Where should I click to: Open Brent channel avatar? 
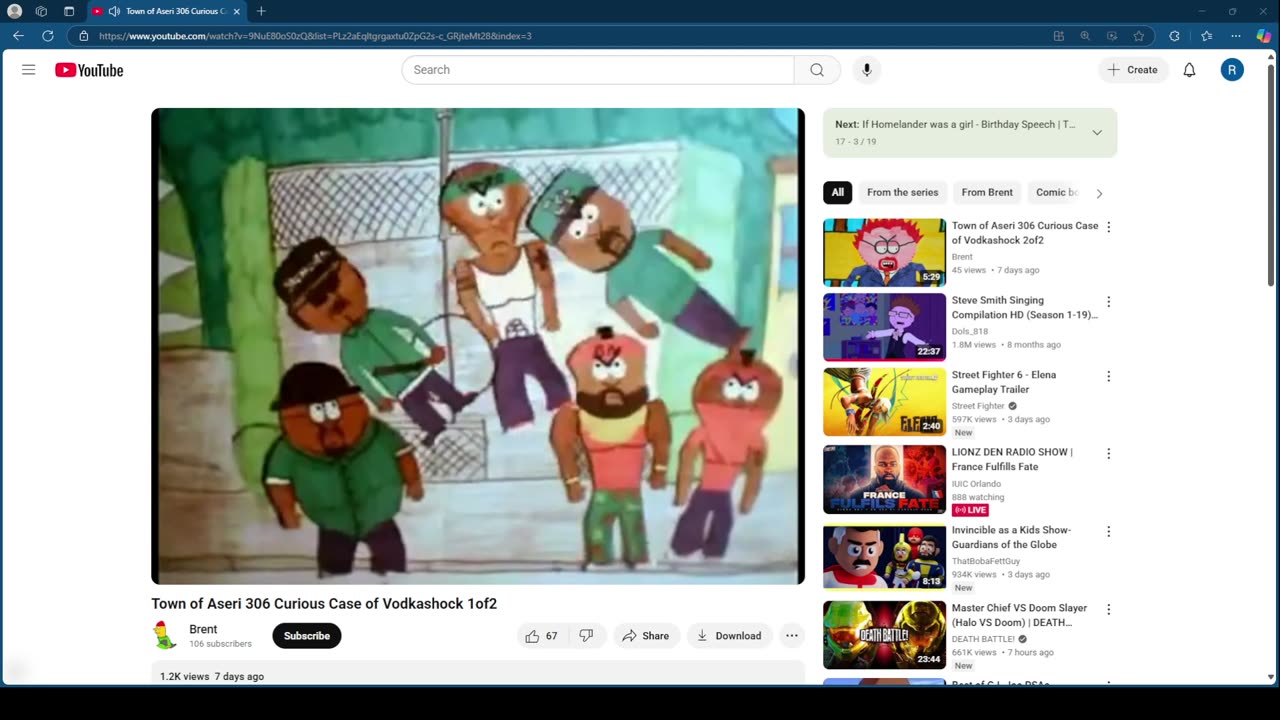[164, 636]
